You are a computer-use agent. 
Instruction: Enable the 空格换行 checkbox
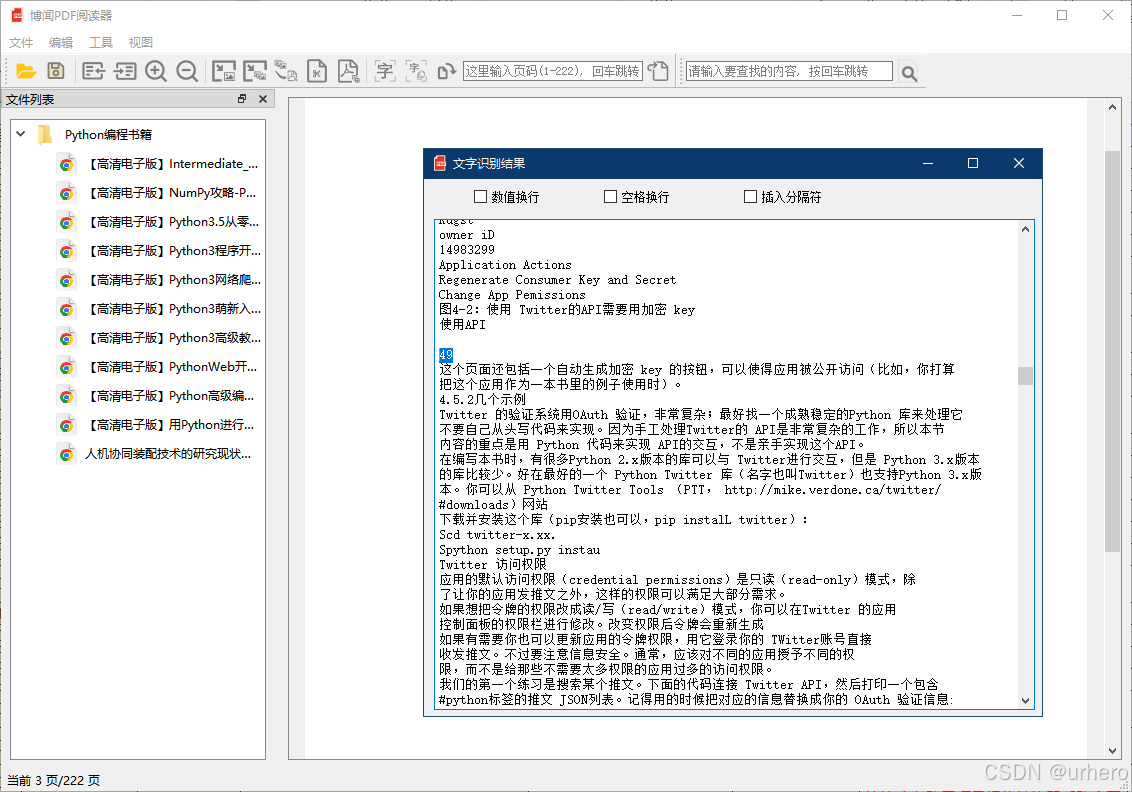(610, 196)
